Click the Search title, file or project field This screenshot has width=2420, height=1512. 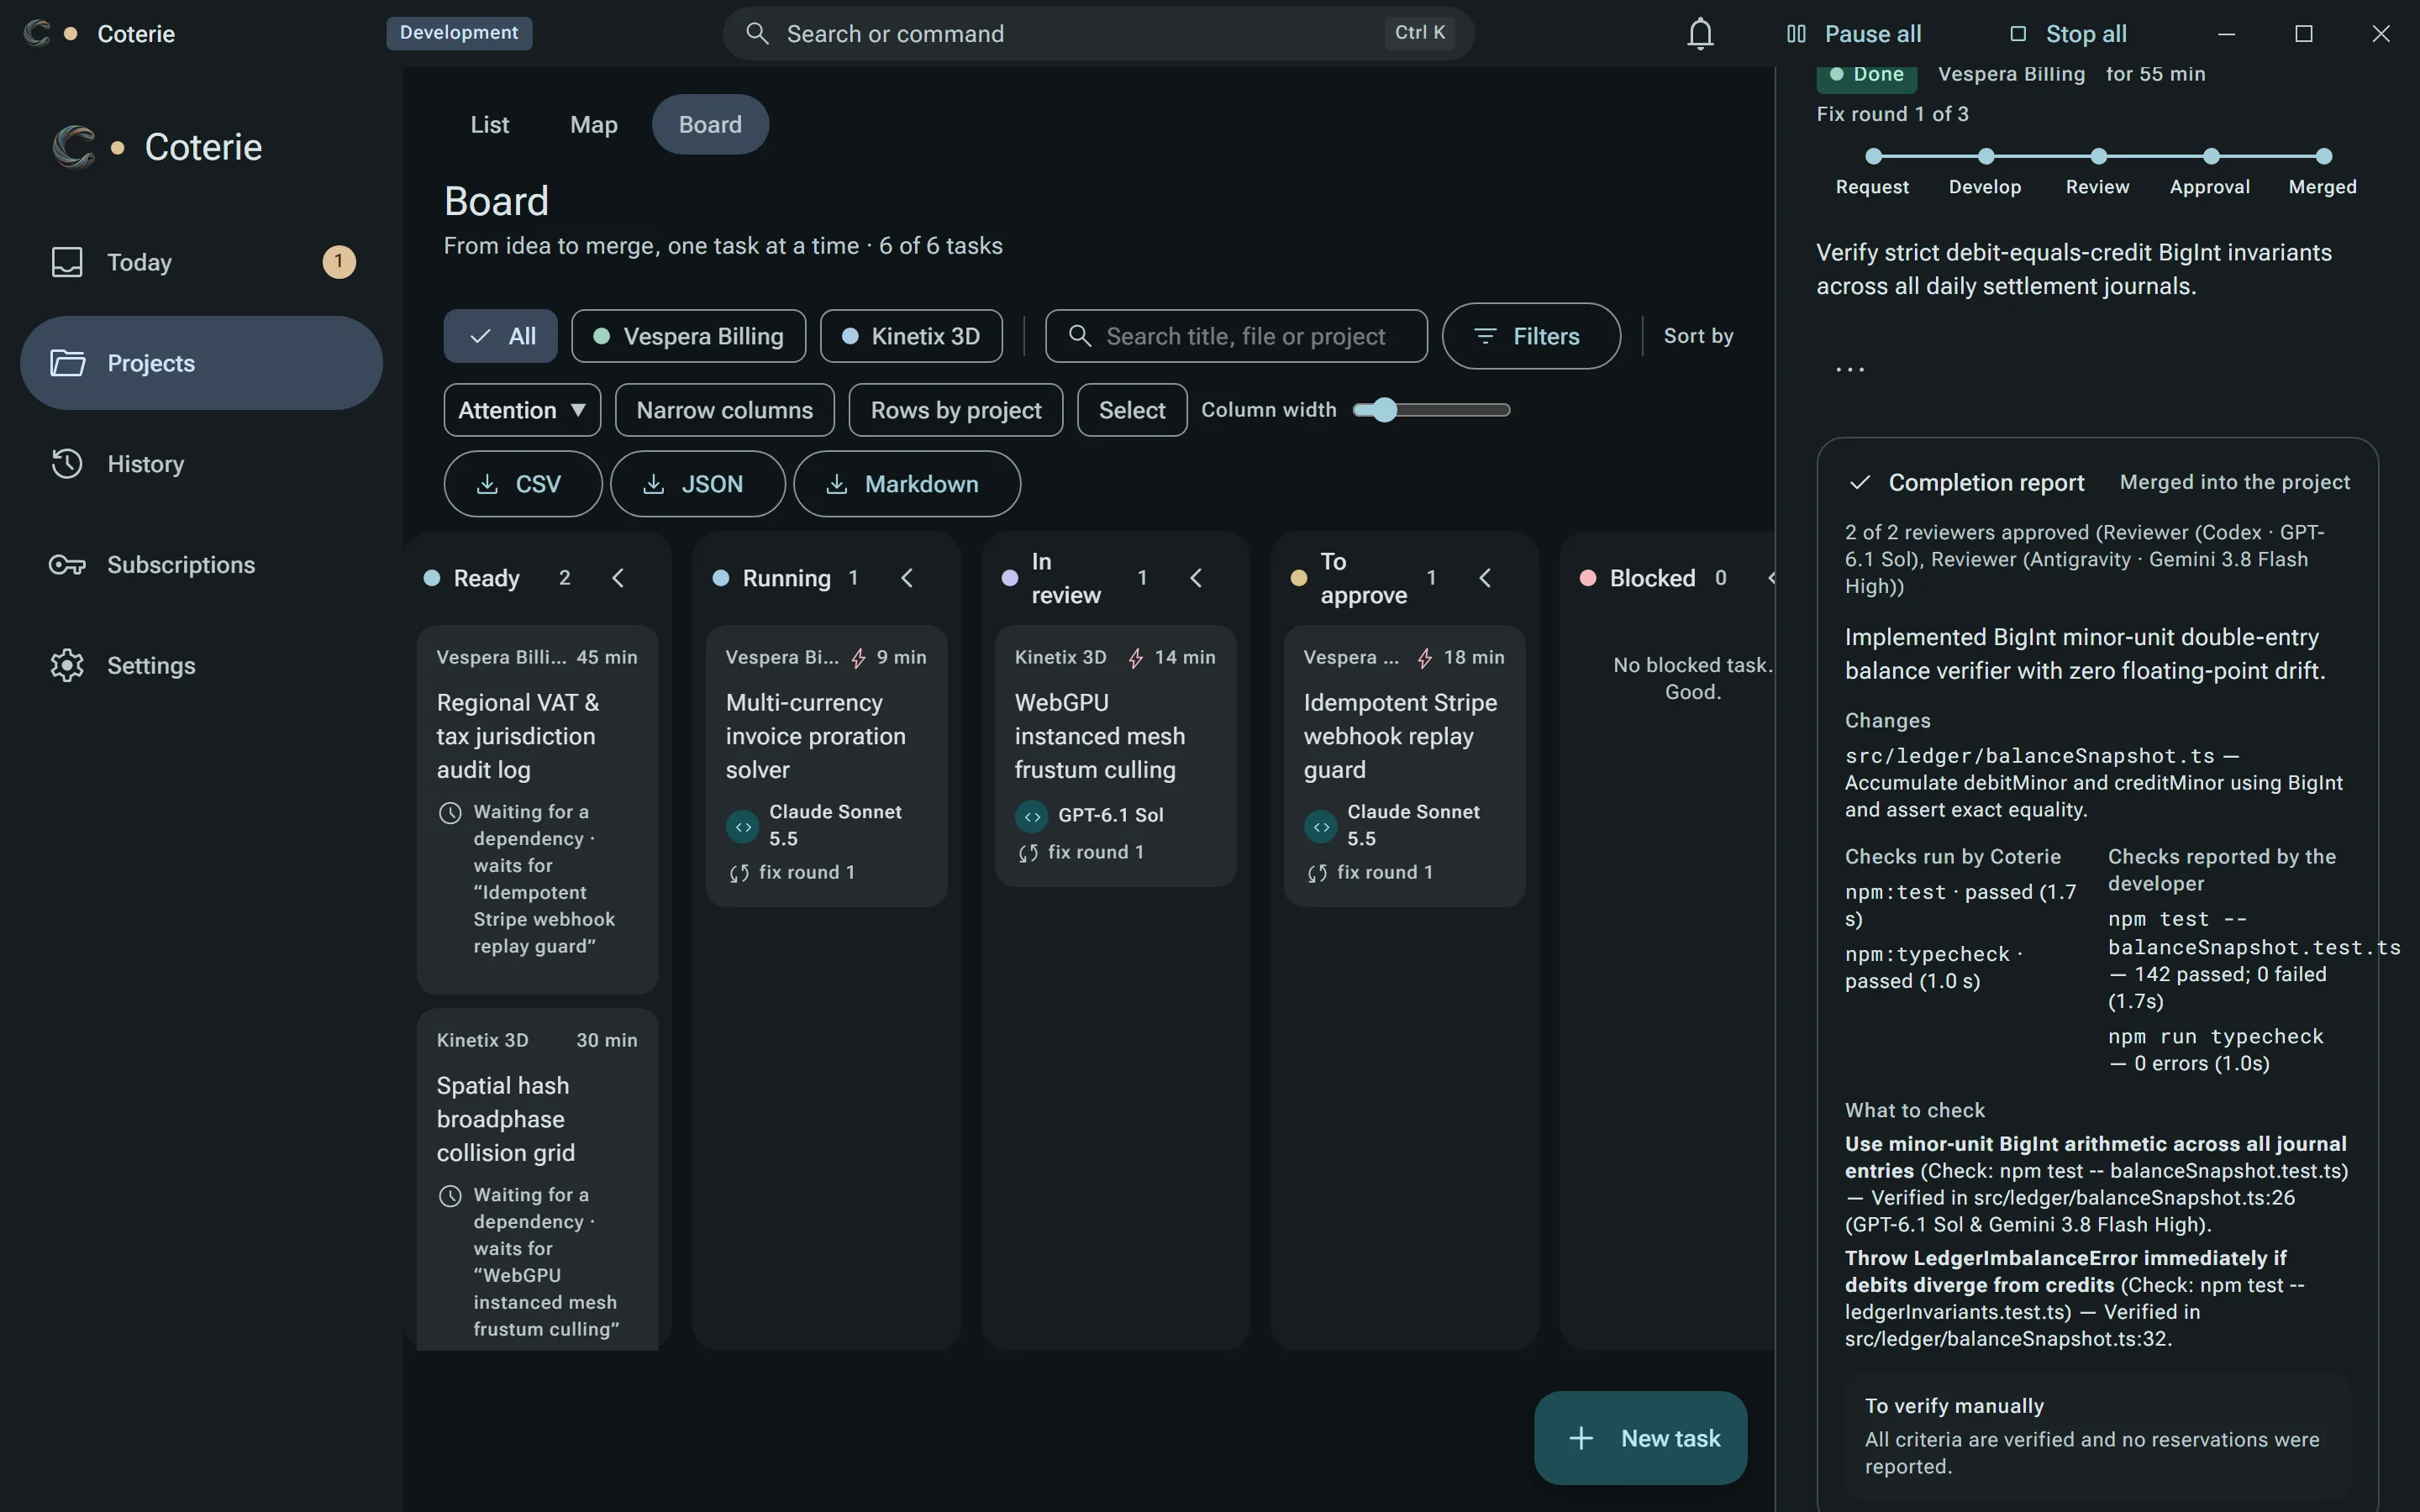(1236, 336)
